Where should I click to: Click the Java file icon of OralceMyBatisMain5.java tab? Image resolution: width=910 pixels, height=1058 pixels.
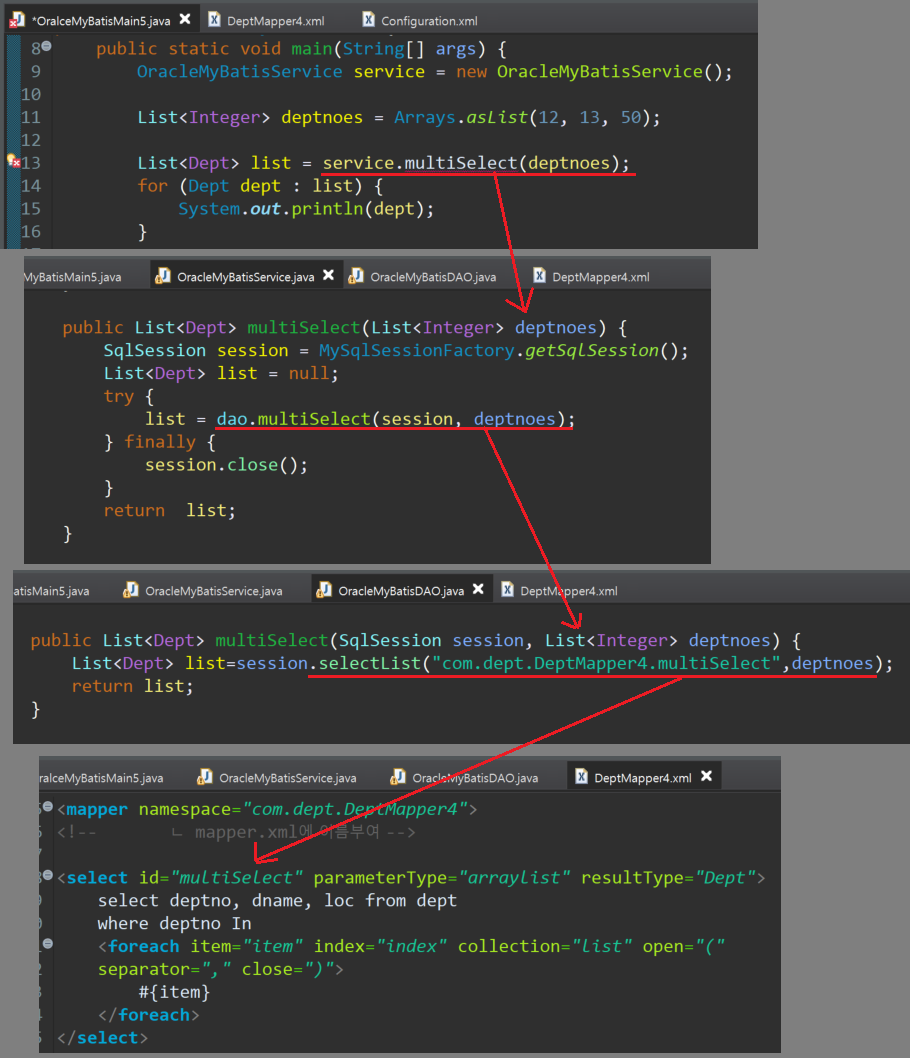coord(16,20)
